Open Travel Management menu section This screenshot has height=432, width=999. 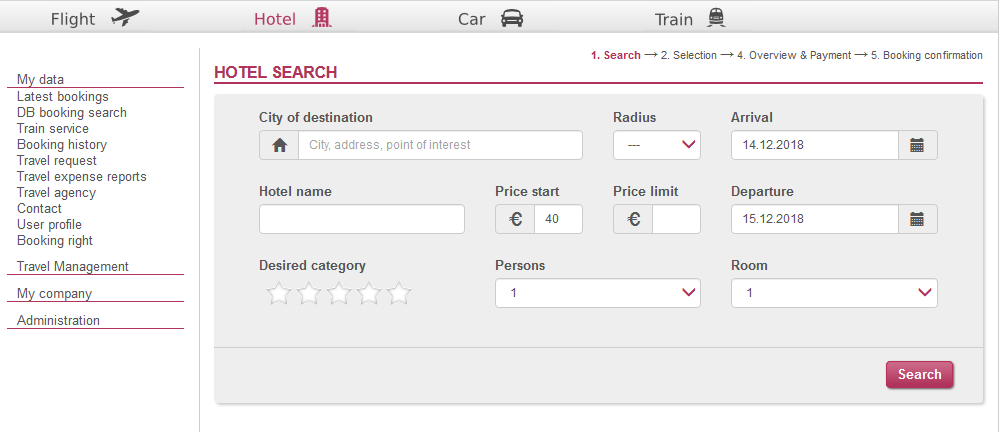[x=73, y=267]
